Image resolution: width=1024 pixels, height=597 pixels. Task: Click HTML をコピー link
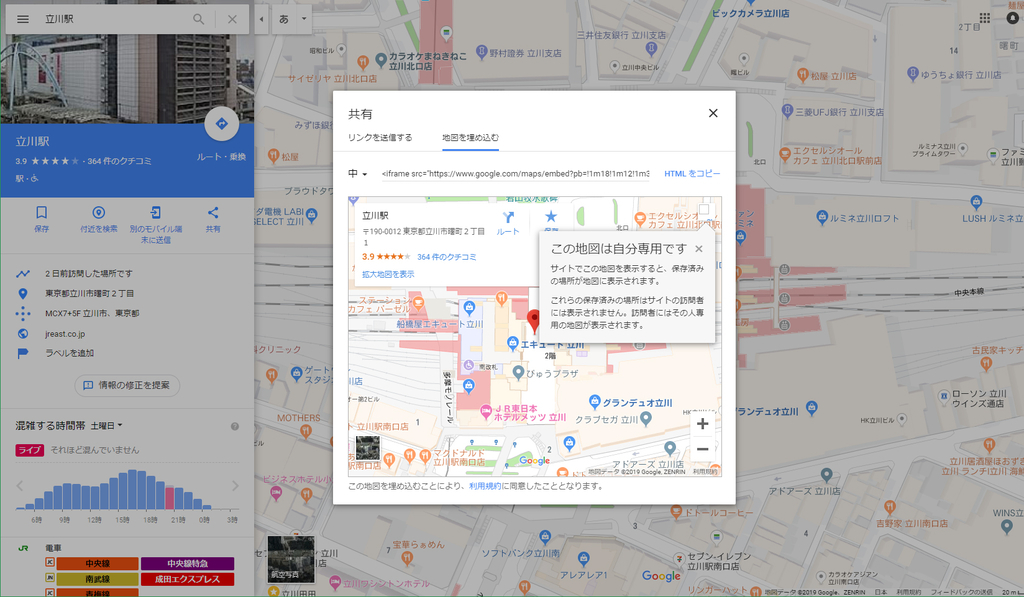(x=692, y=174)
